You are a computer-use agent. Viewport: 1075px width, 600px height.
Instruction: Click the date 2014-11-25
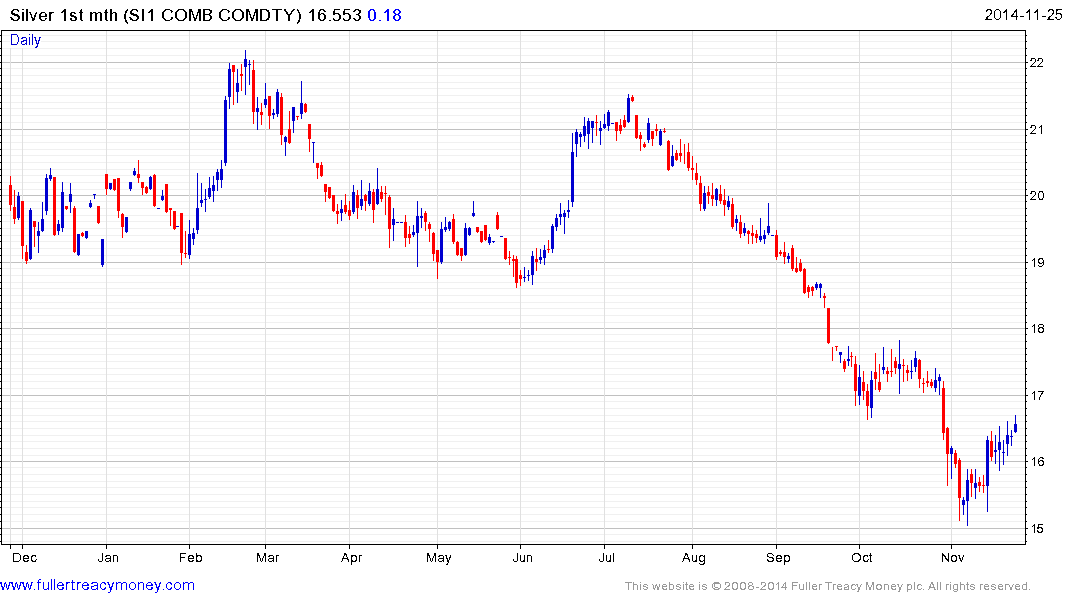click(x=1023, y=15)
